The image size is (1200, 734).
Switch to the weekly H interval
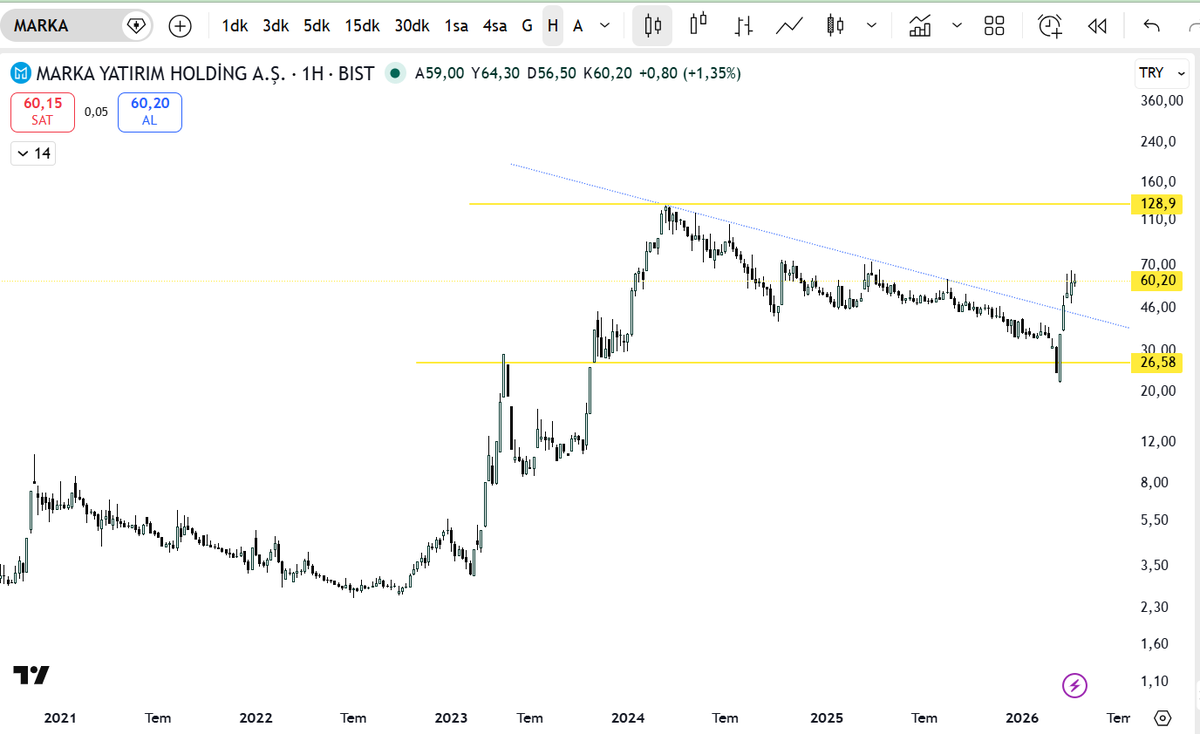553,26
